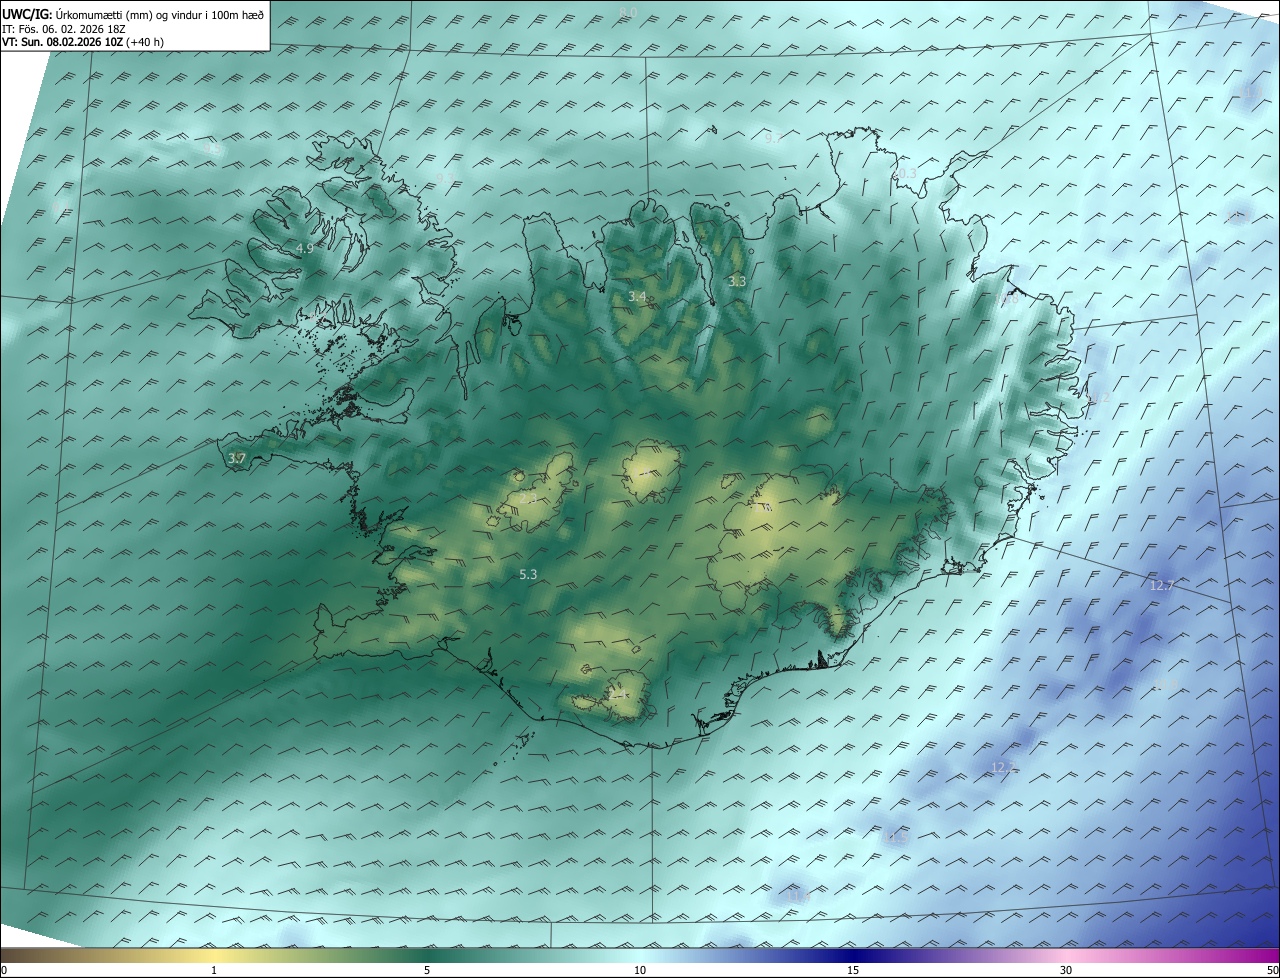The width and height of the screenshot is (1280, 978).
Task: Click the 50 tick on the color scale
Action: point(1271,970)
